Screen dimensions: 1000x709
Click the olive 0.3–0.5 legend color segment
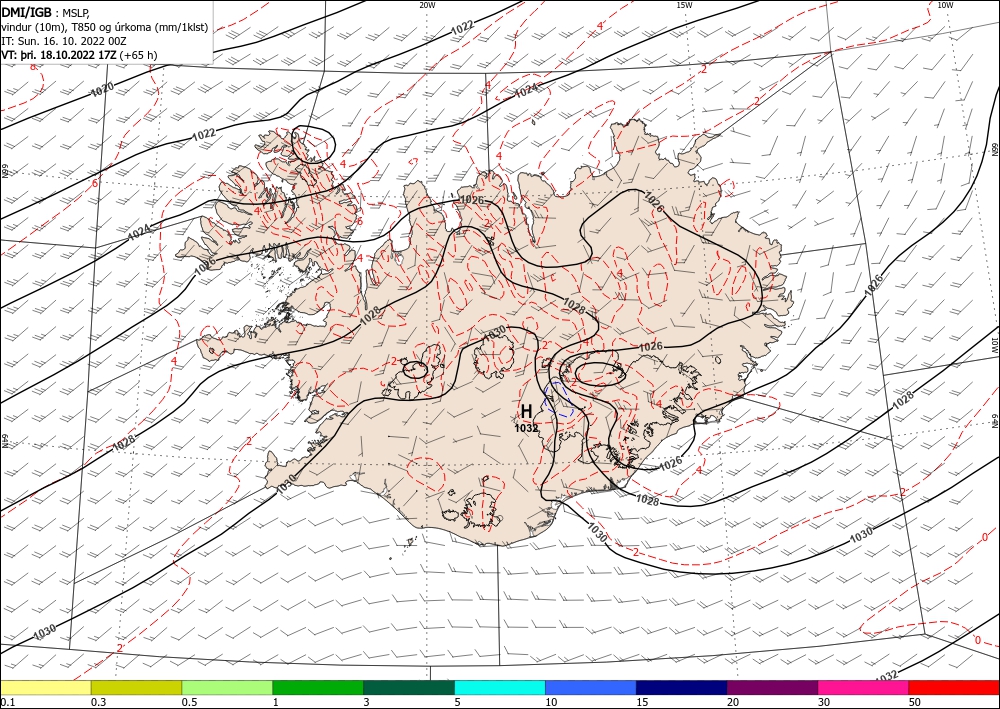click(136, 687)
